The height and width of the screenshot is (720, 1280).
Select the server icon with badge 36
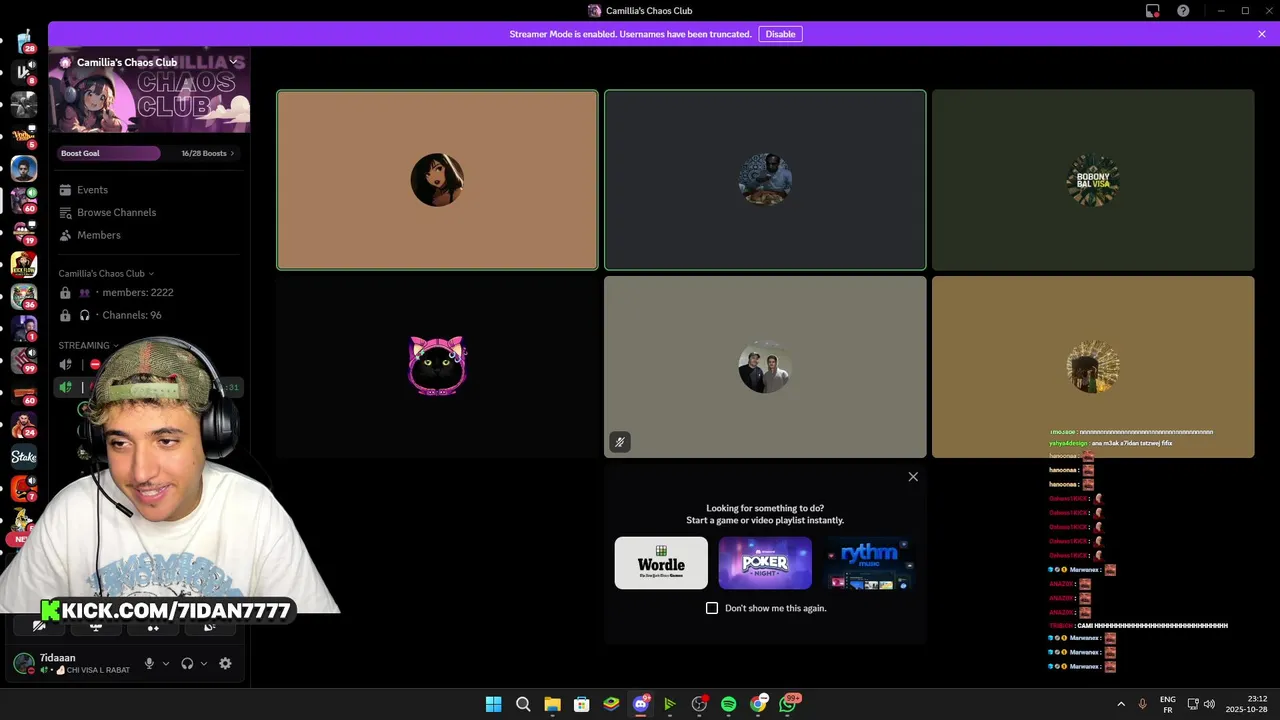pos(24,296)
